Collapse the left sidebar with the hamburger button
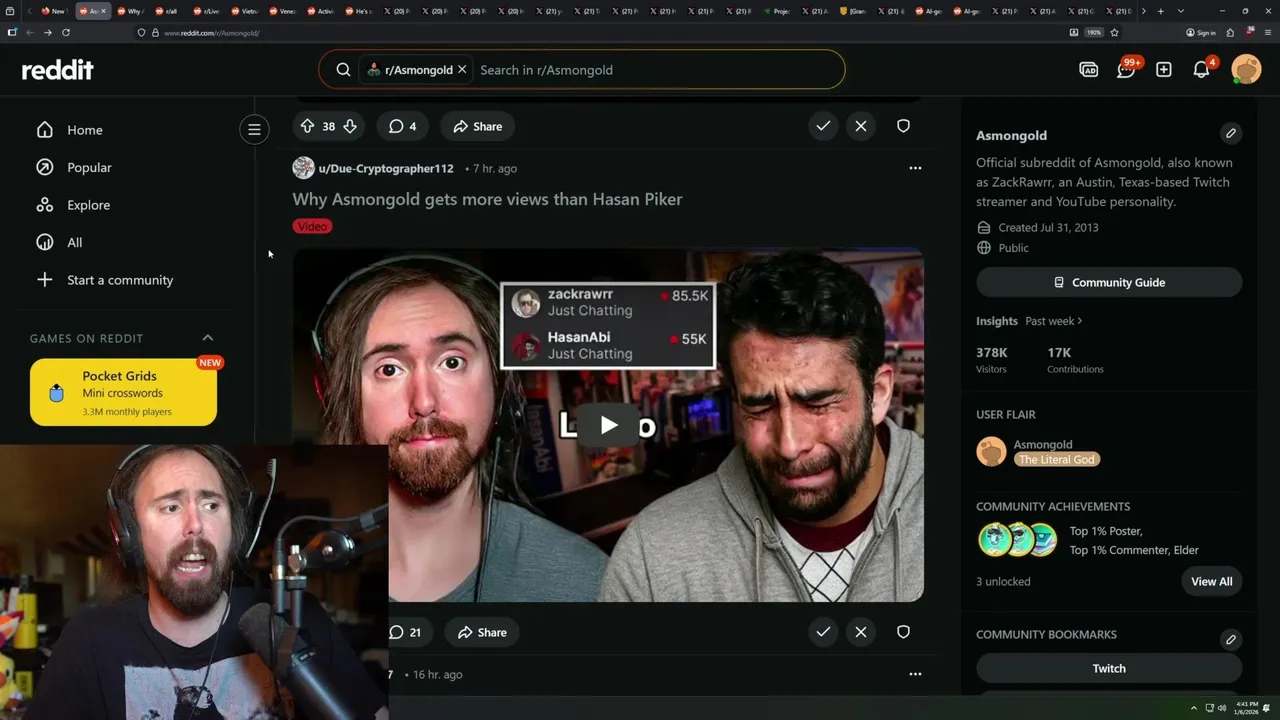The width and height of the screenshot is (1280, 720). point(254,129)
